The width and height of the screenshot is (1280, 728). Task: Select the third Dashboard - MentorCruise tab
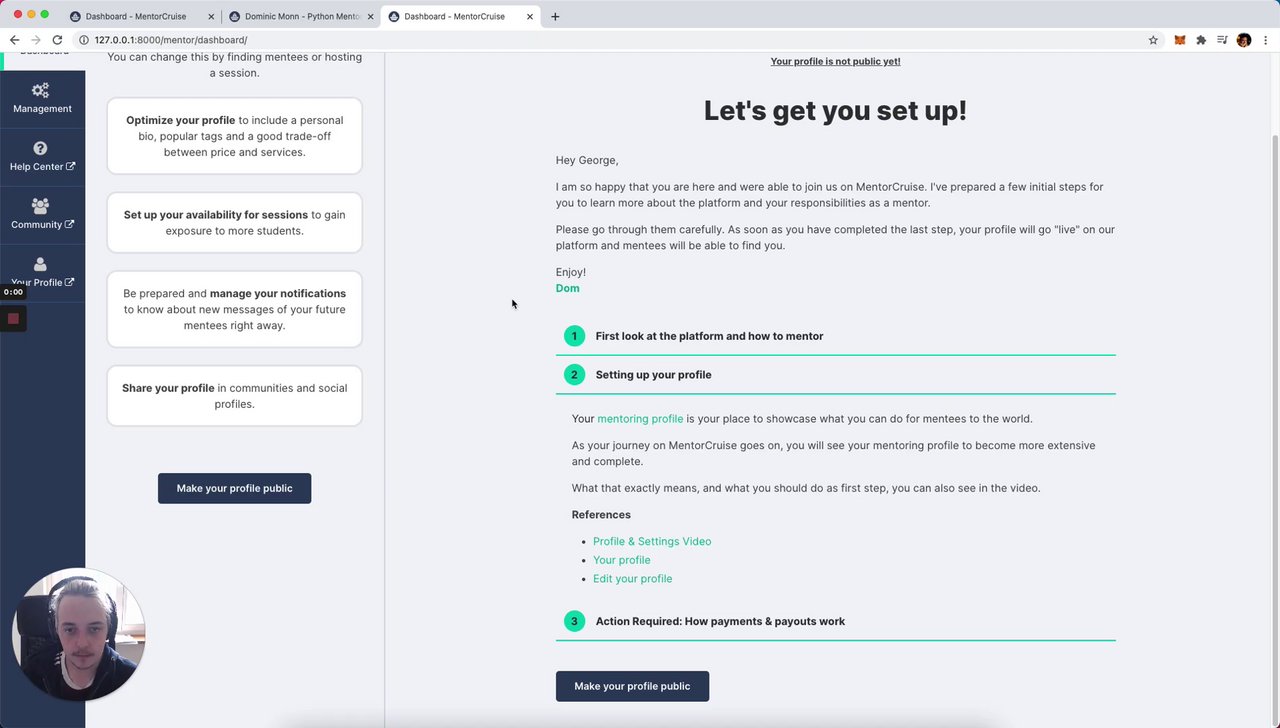click(461, 16)
